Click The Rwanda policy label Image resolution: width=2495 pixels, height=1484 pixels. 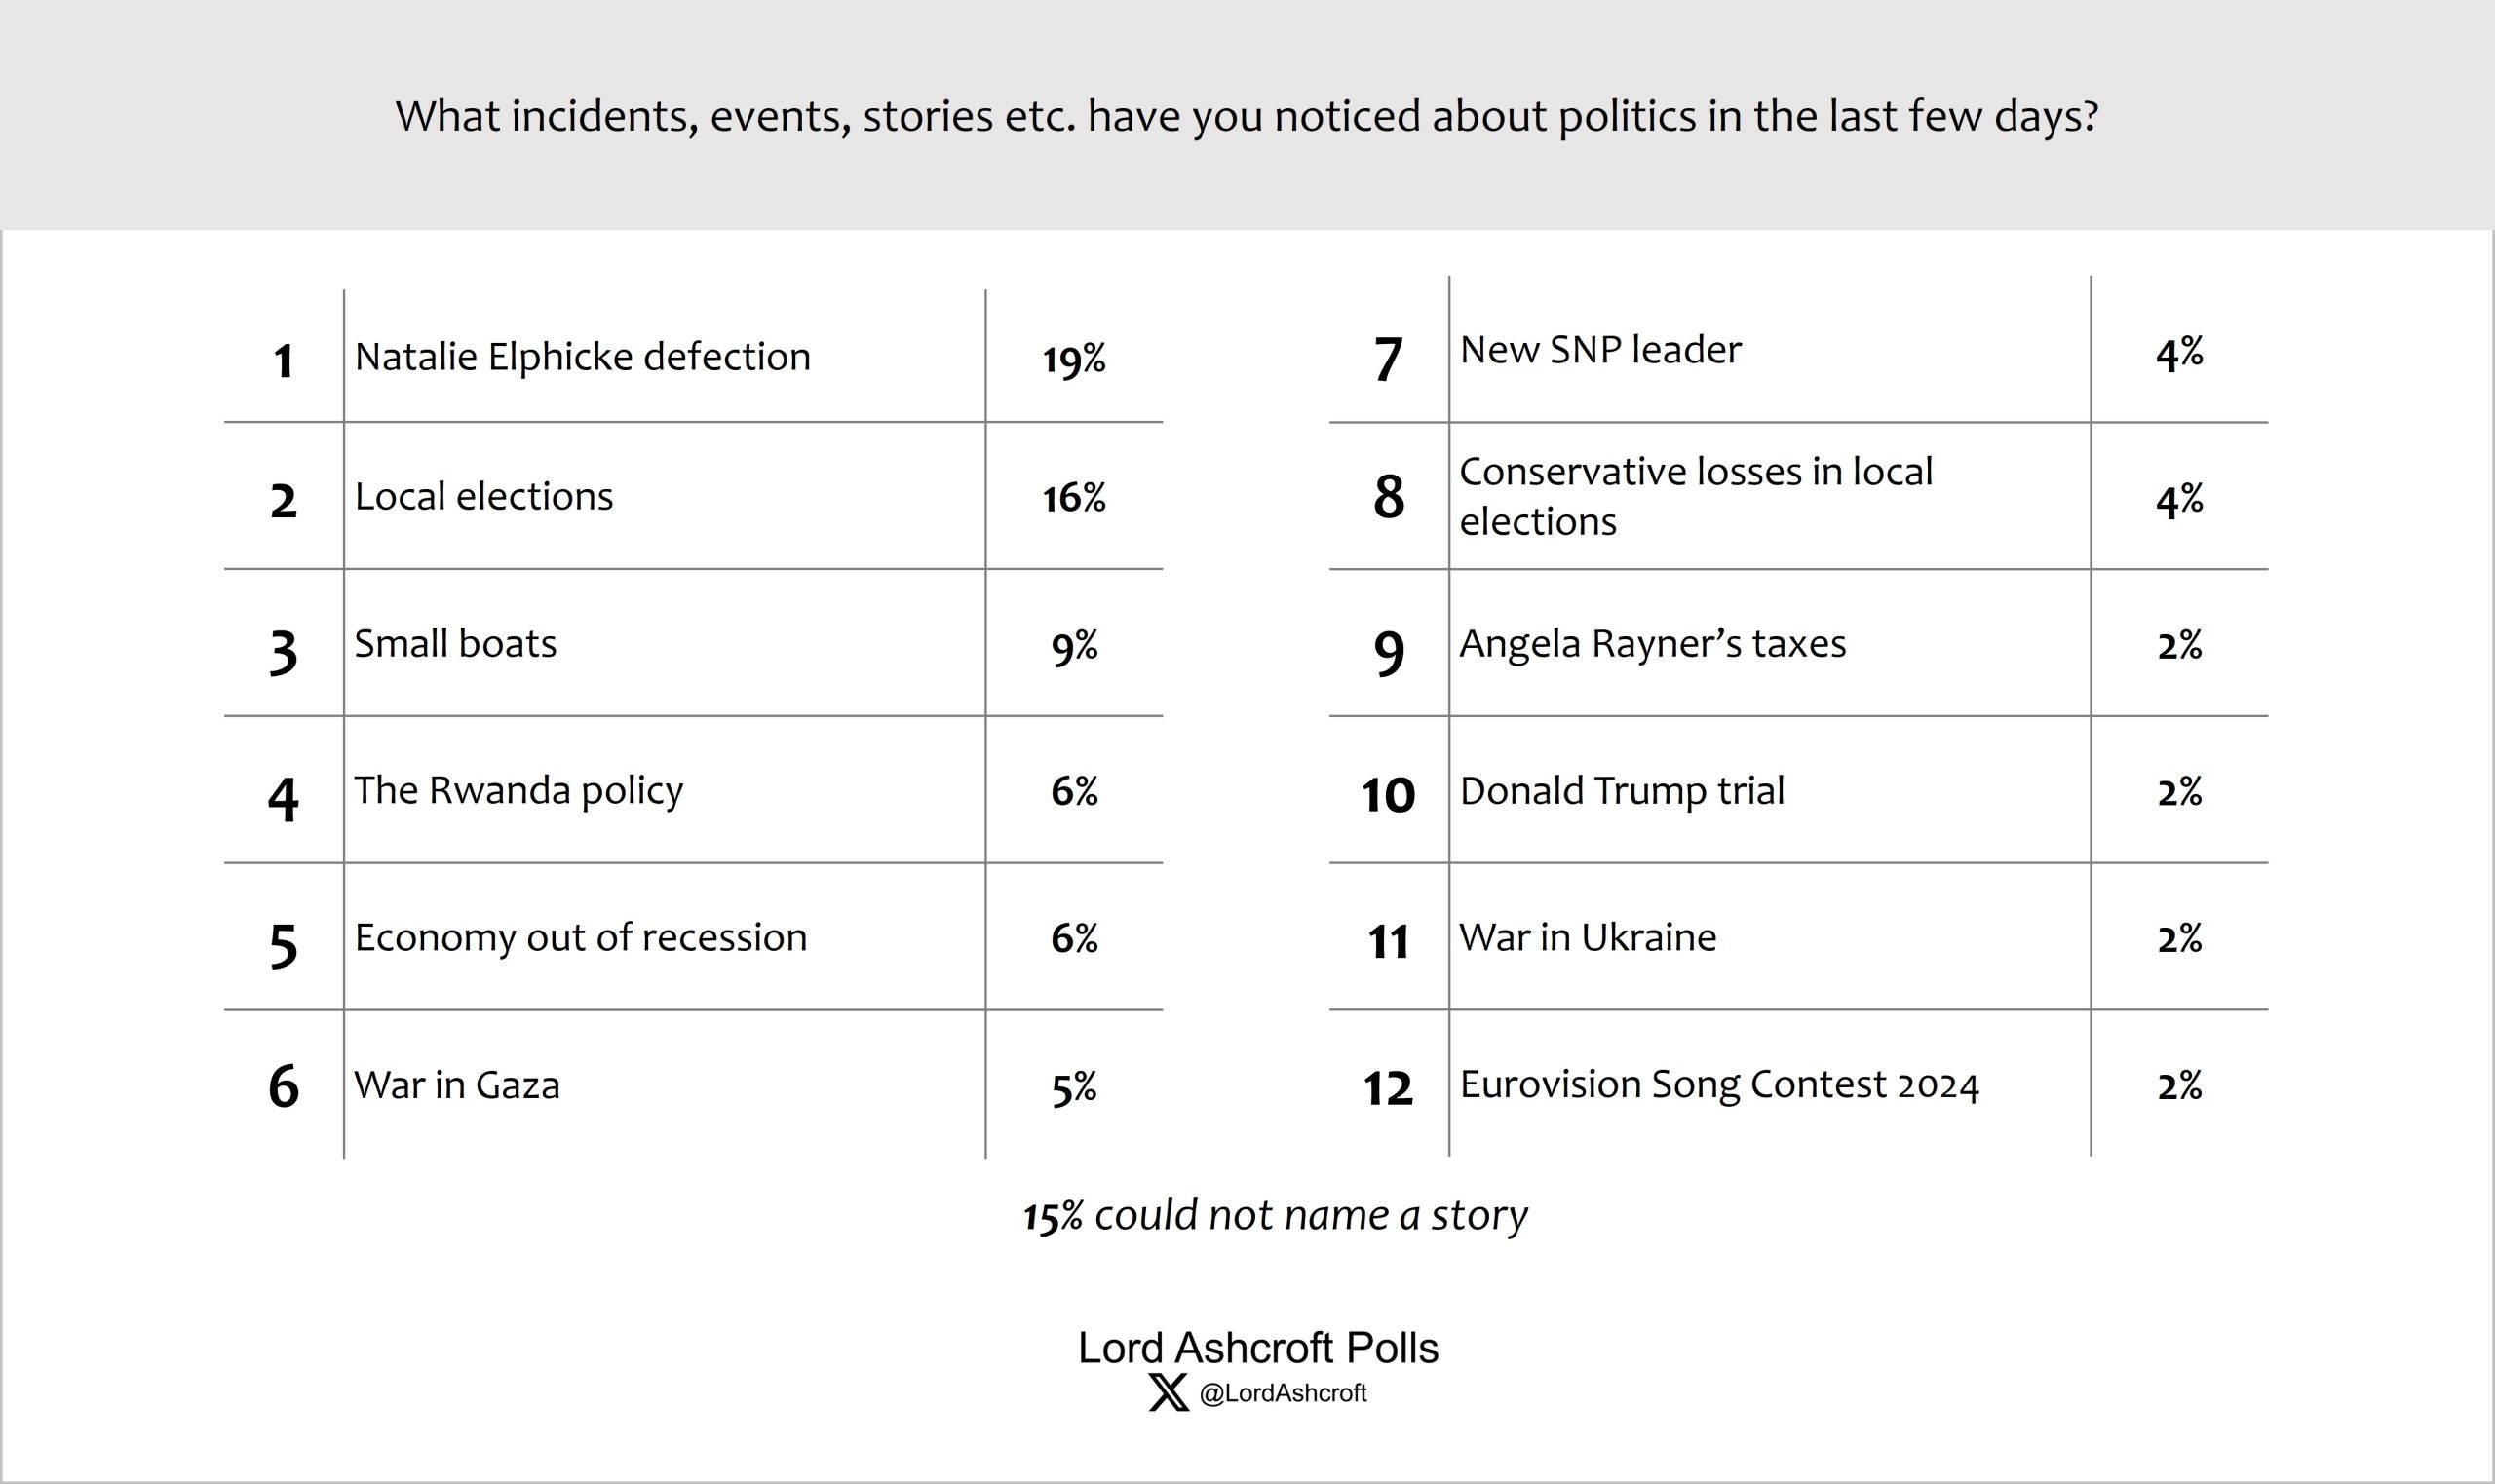pos(519,791)
